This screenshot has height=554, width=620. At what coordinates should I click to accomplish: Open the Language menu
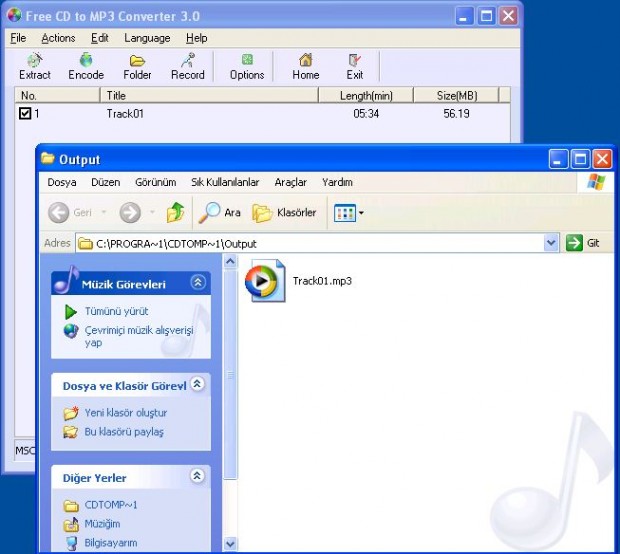(x=147, y=38)
